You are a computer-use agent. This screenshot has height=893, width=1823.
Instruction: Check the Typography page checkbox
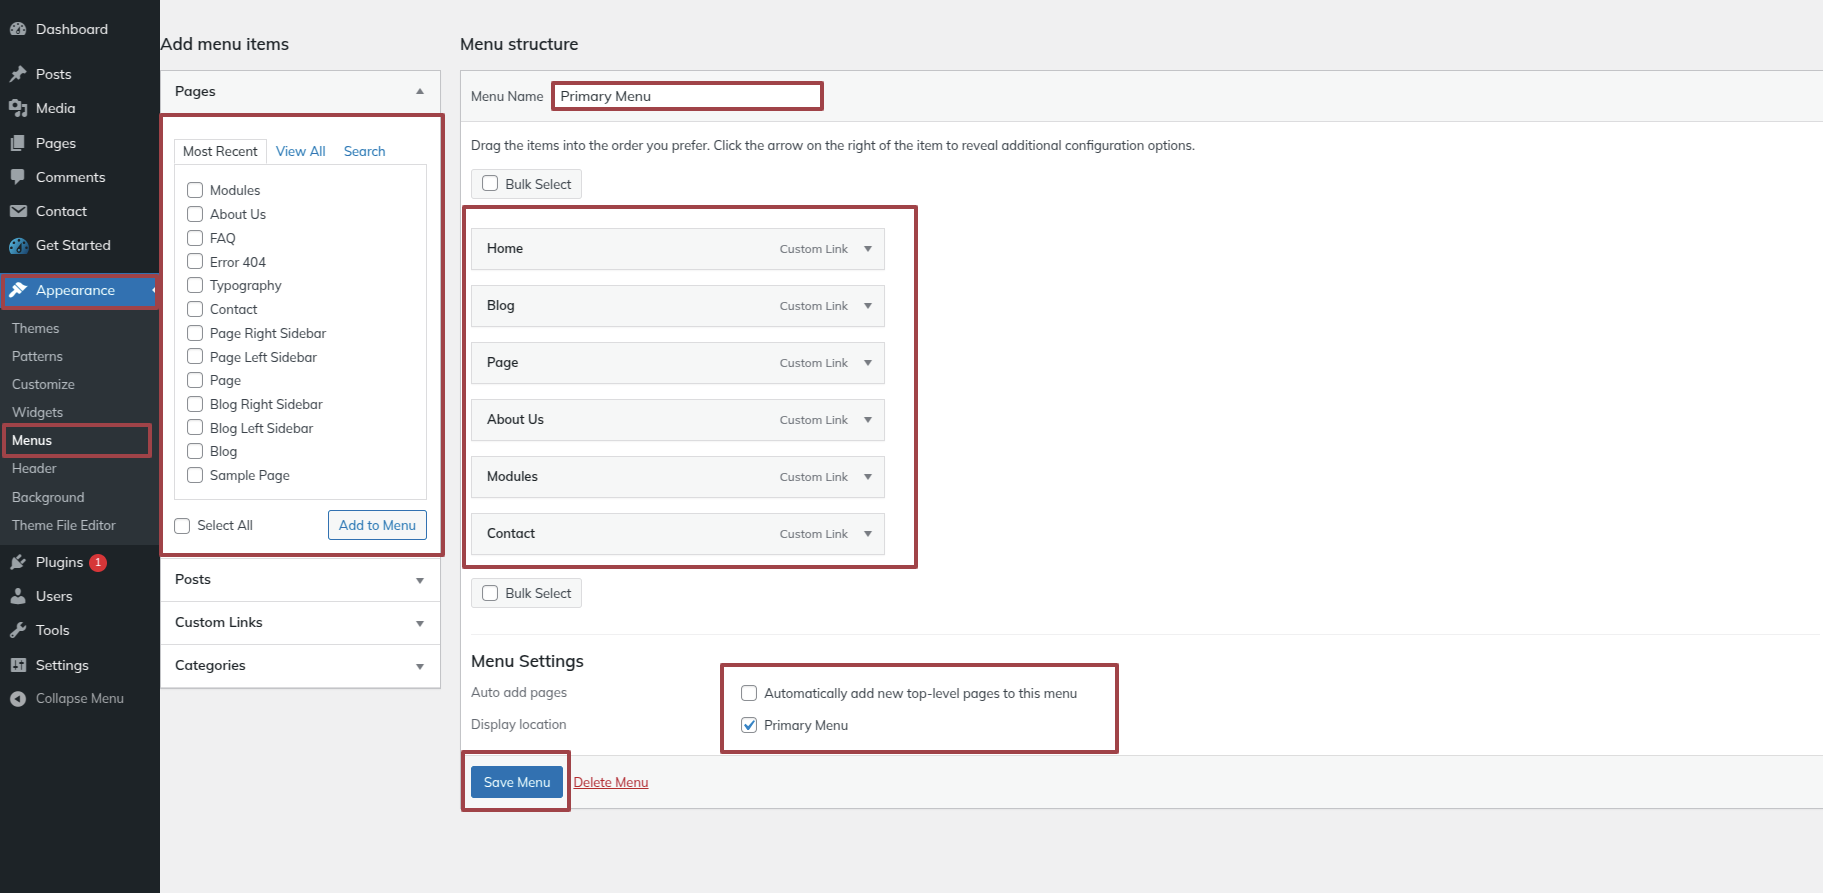195,285
